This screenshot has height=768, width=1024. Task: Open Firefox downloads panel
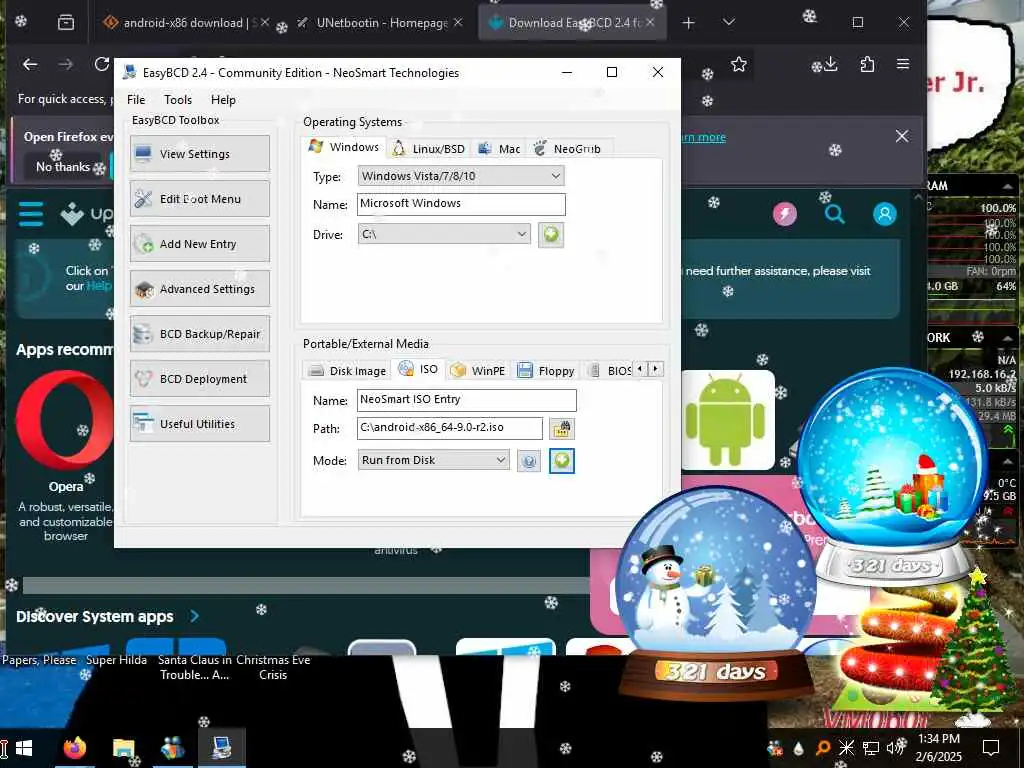(830, 64)
